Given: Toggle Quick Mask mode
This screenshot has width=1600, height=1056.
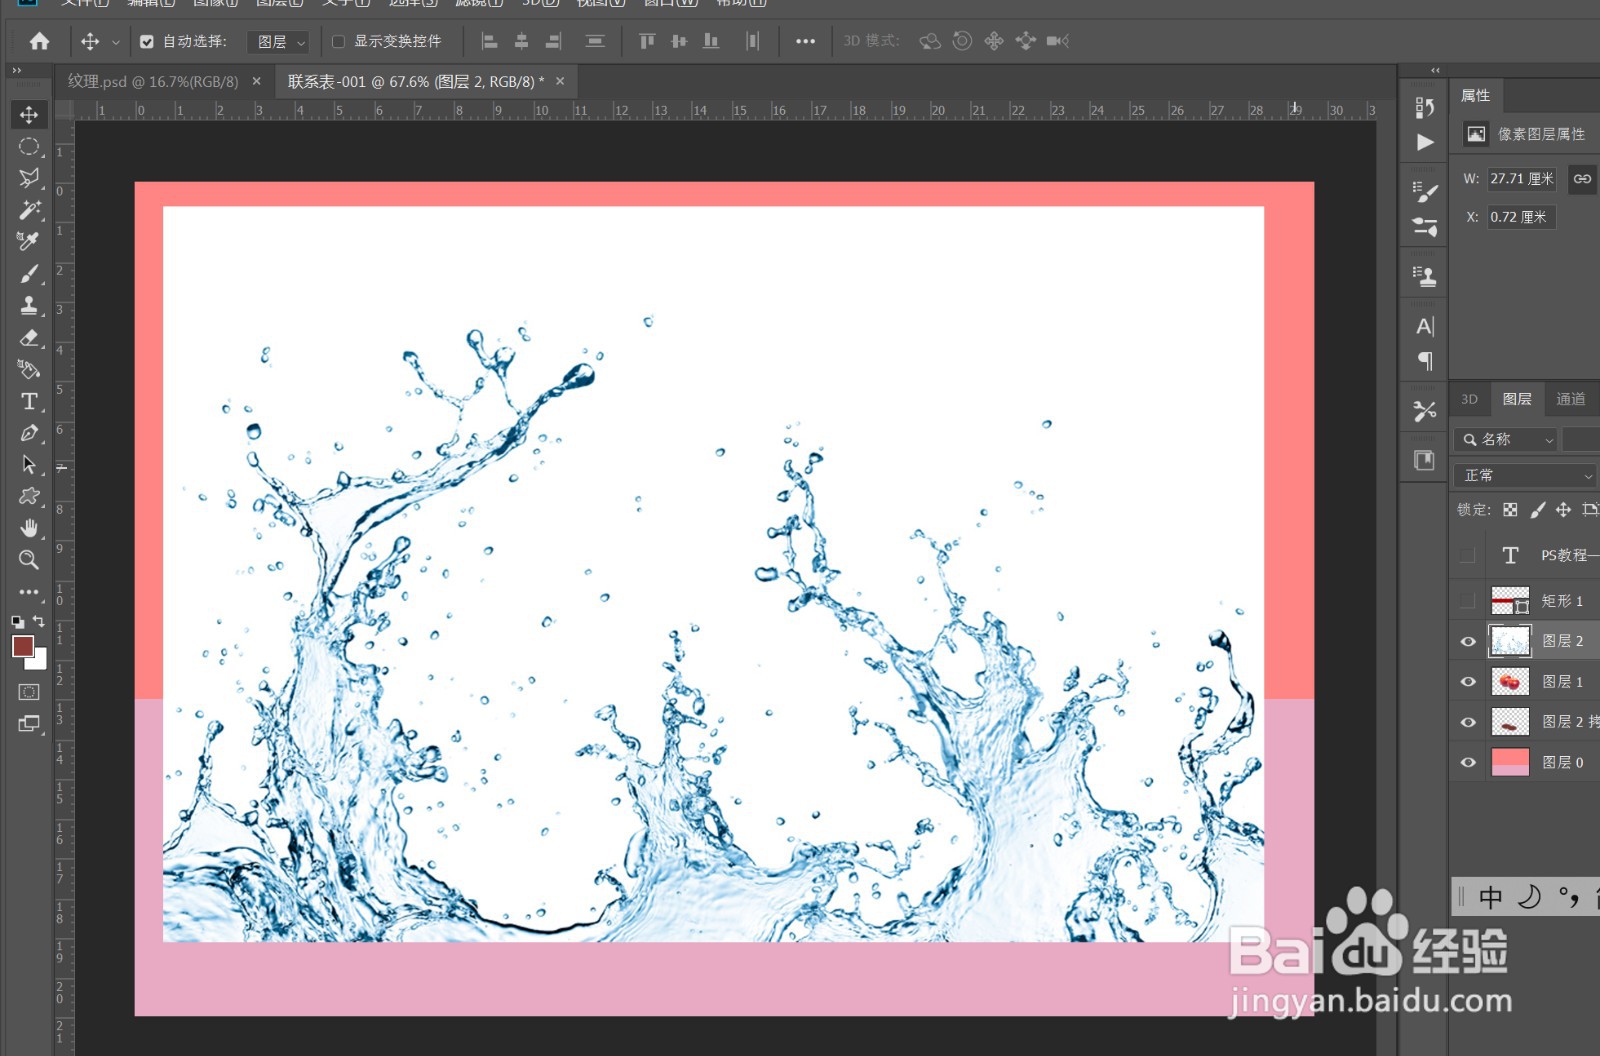Looking at the screenshot, I should [x=29, y=692].
